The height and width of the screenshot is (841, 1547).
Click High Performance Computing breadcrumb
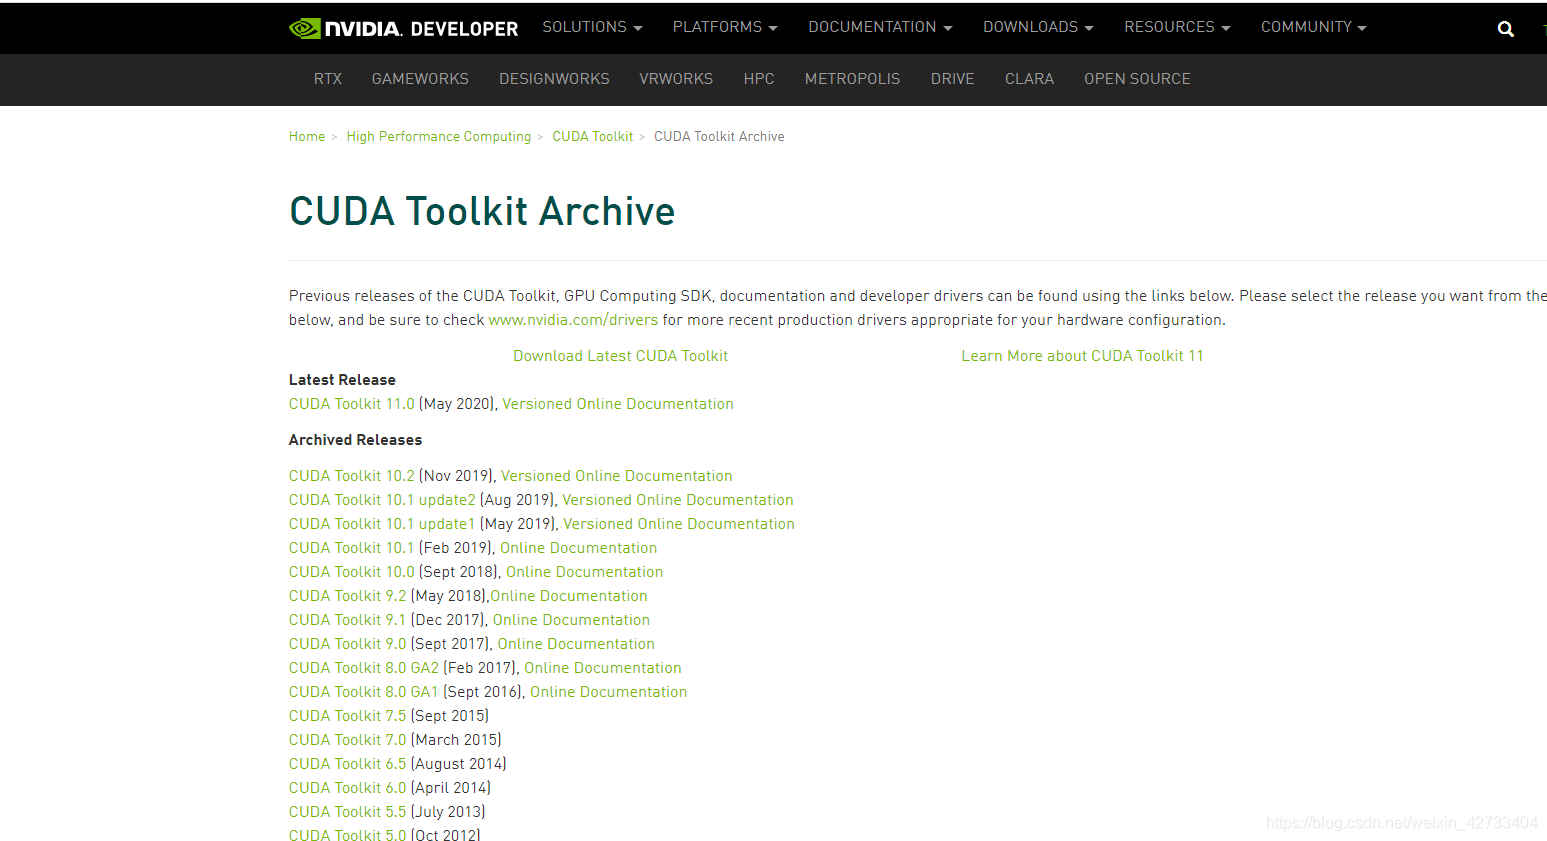point(439,137)
